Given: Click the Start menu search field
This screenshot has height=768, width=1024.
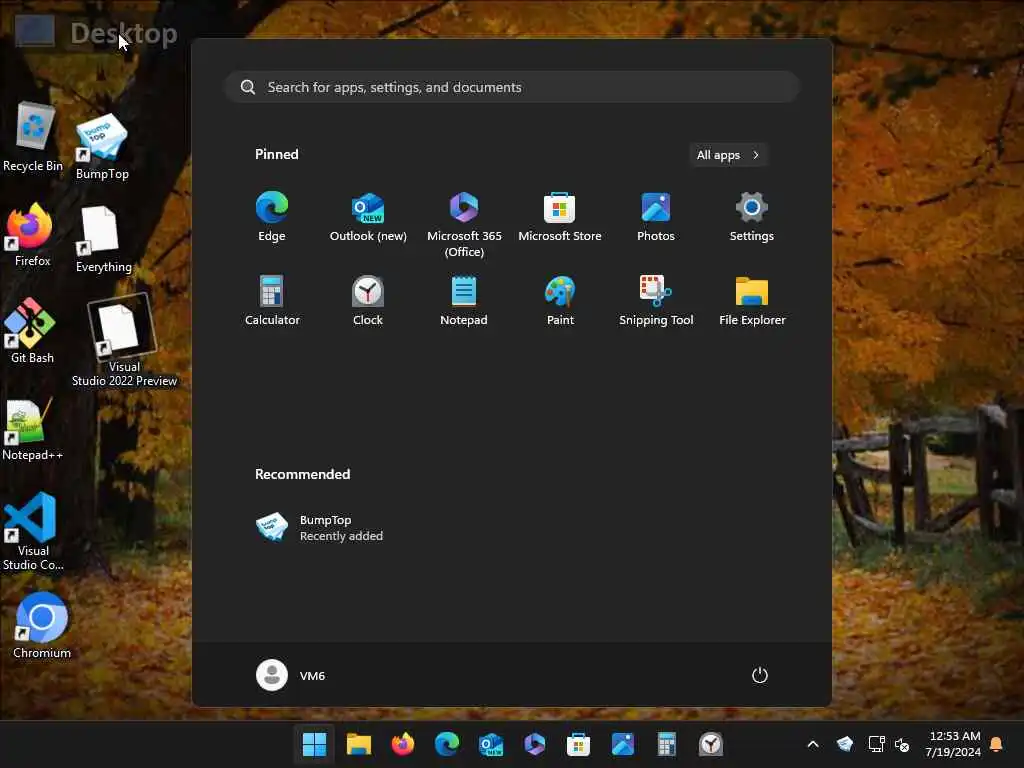Looking at the screenshot, I should click(513, 87).
